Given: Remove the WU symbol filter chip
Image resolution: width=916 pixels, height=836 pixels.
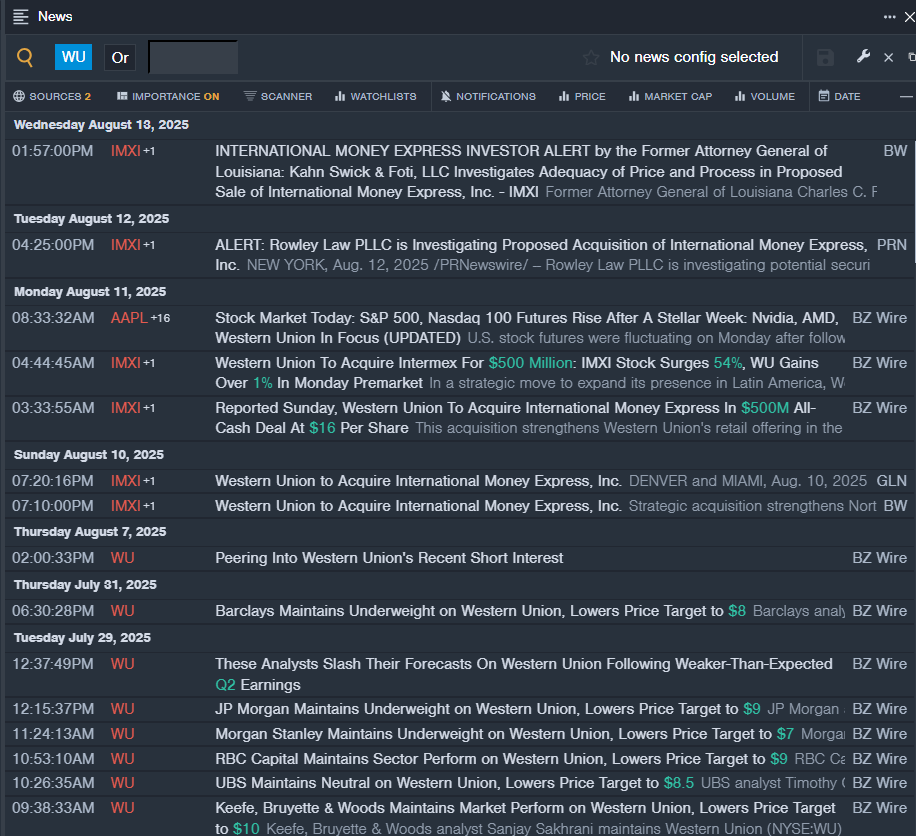Looking at the screenshot, I should tap(74, 57).
